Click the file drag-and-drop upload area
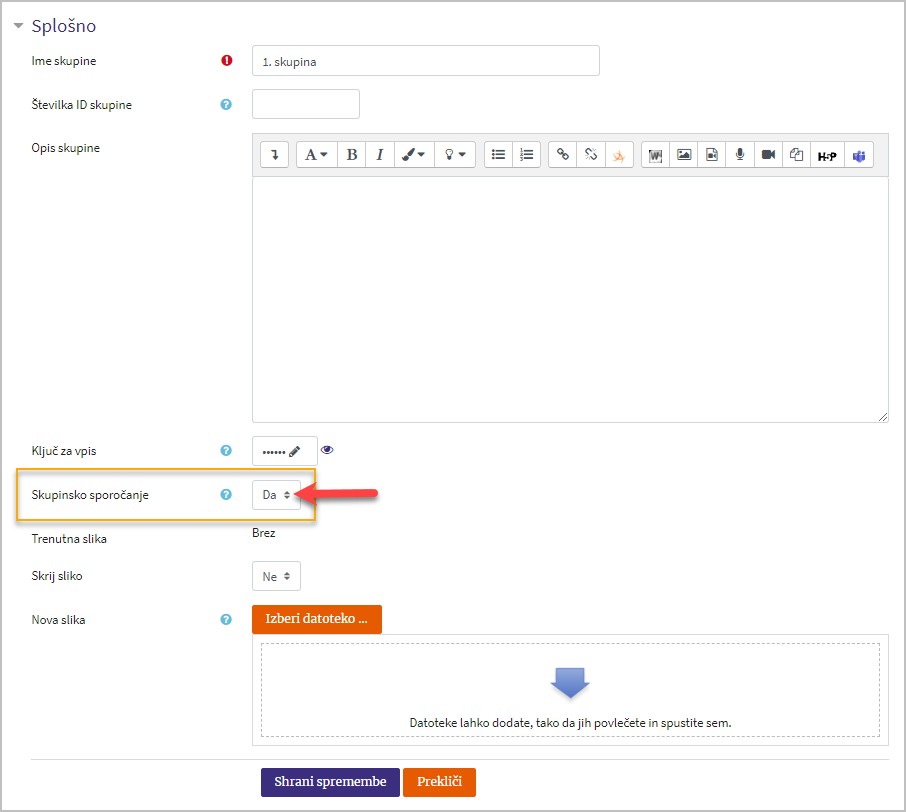The width and height of the screenshot is (906, 812). tap(570, 690)
